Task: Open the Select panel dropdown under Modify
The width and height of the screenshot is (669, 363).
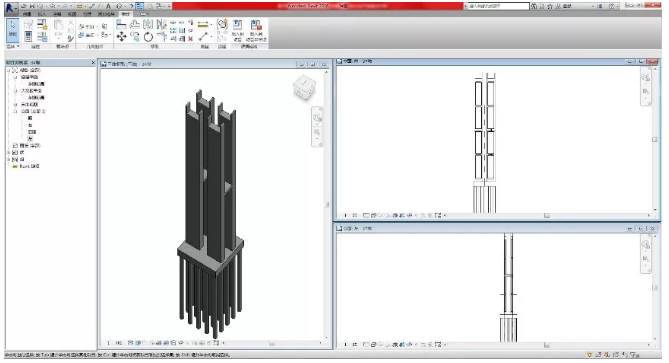Action: coord(12,46)
